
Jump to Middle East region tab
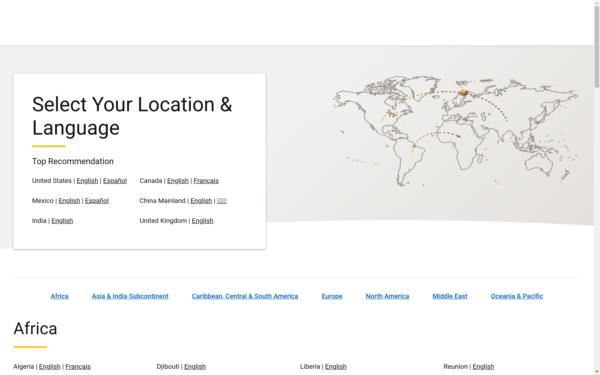(450, 296)
